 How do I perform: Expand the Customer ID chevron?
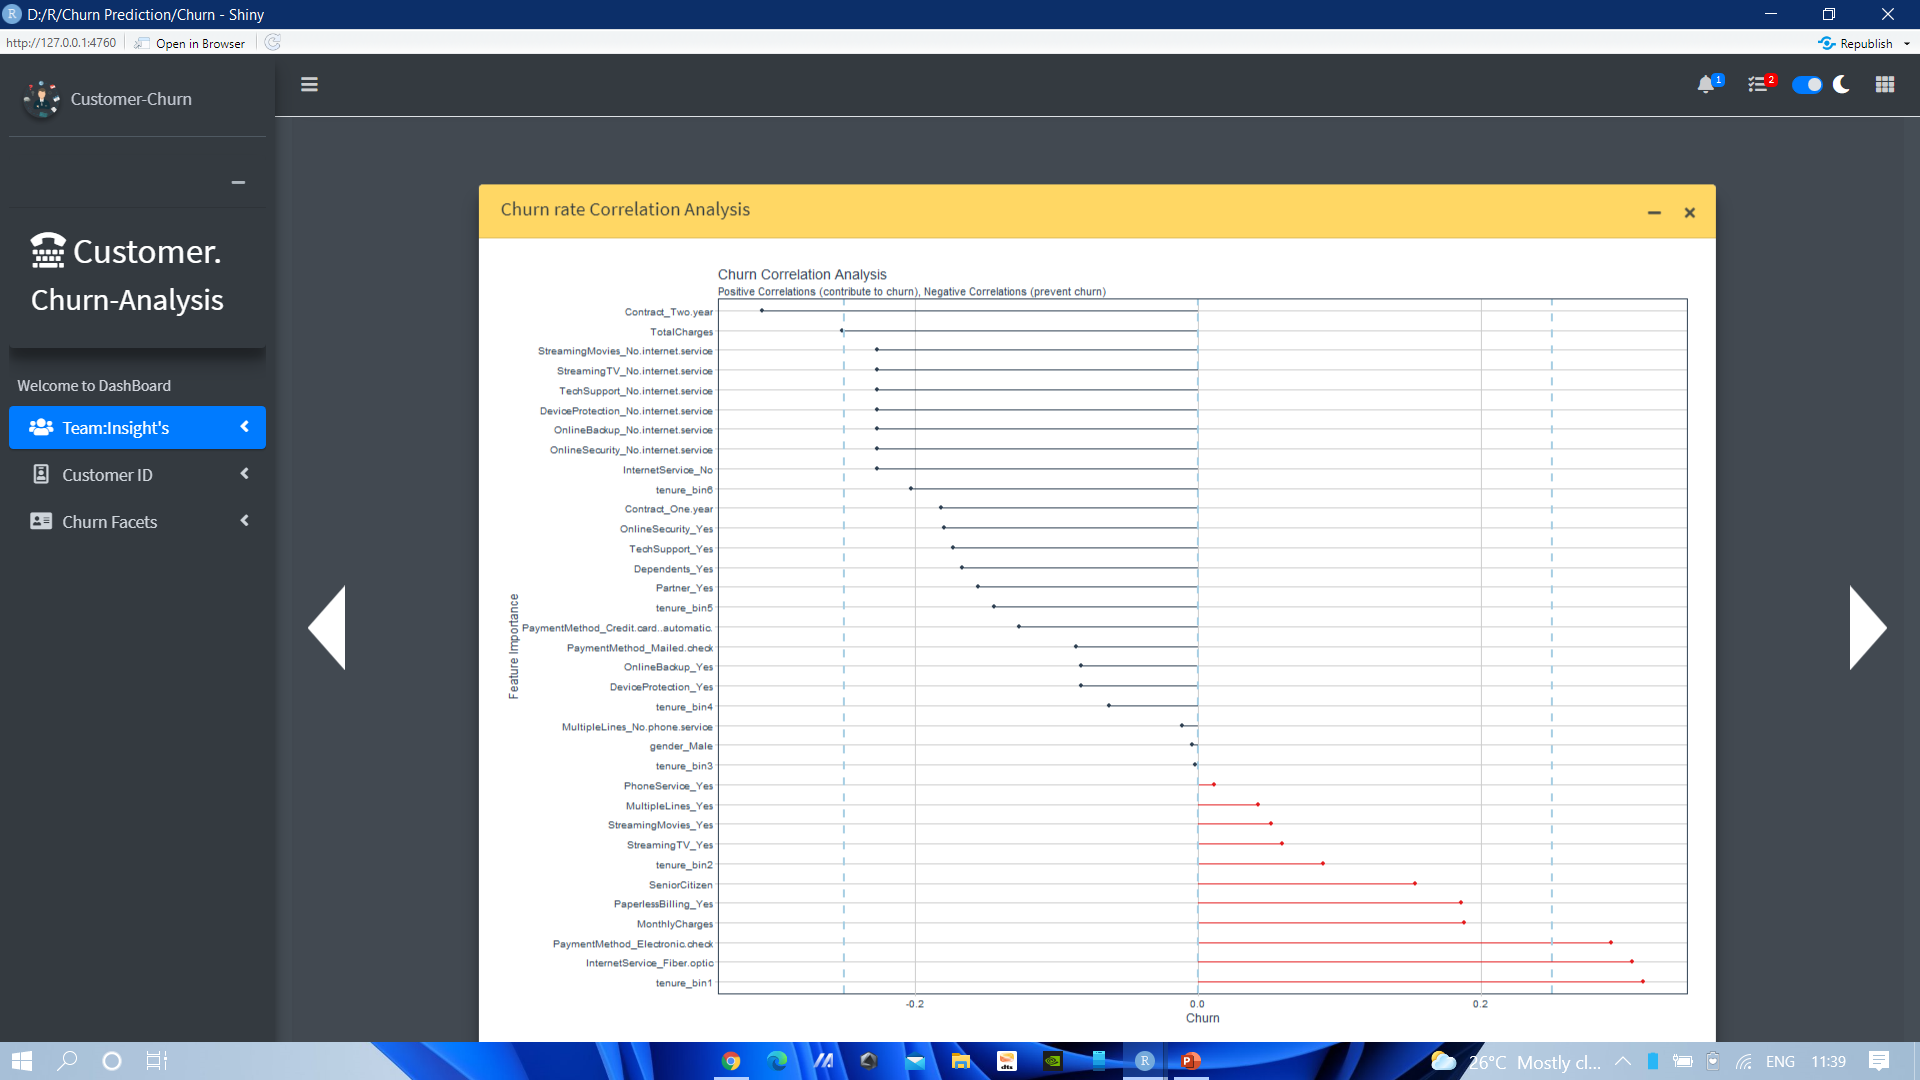tap(244, 474)
